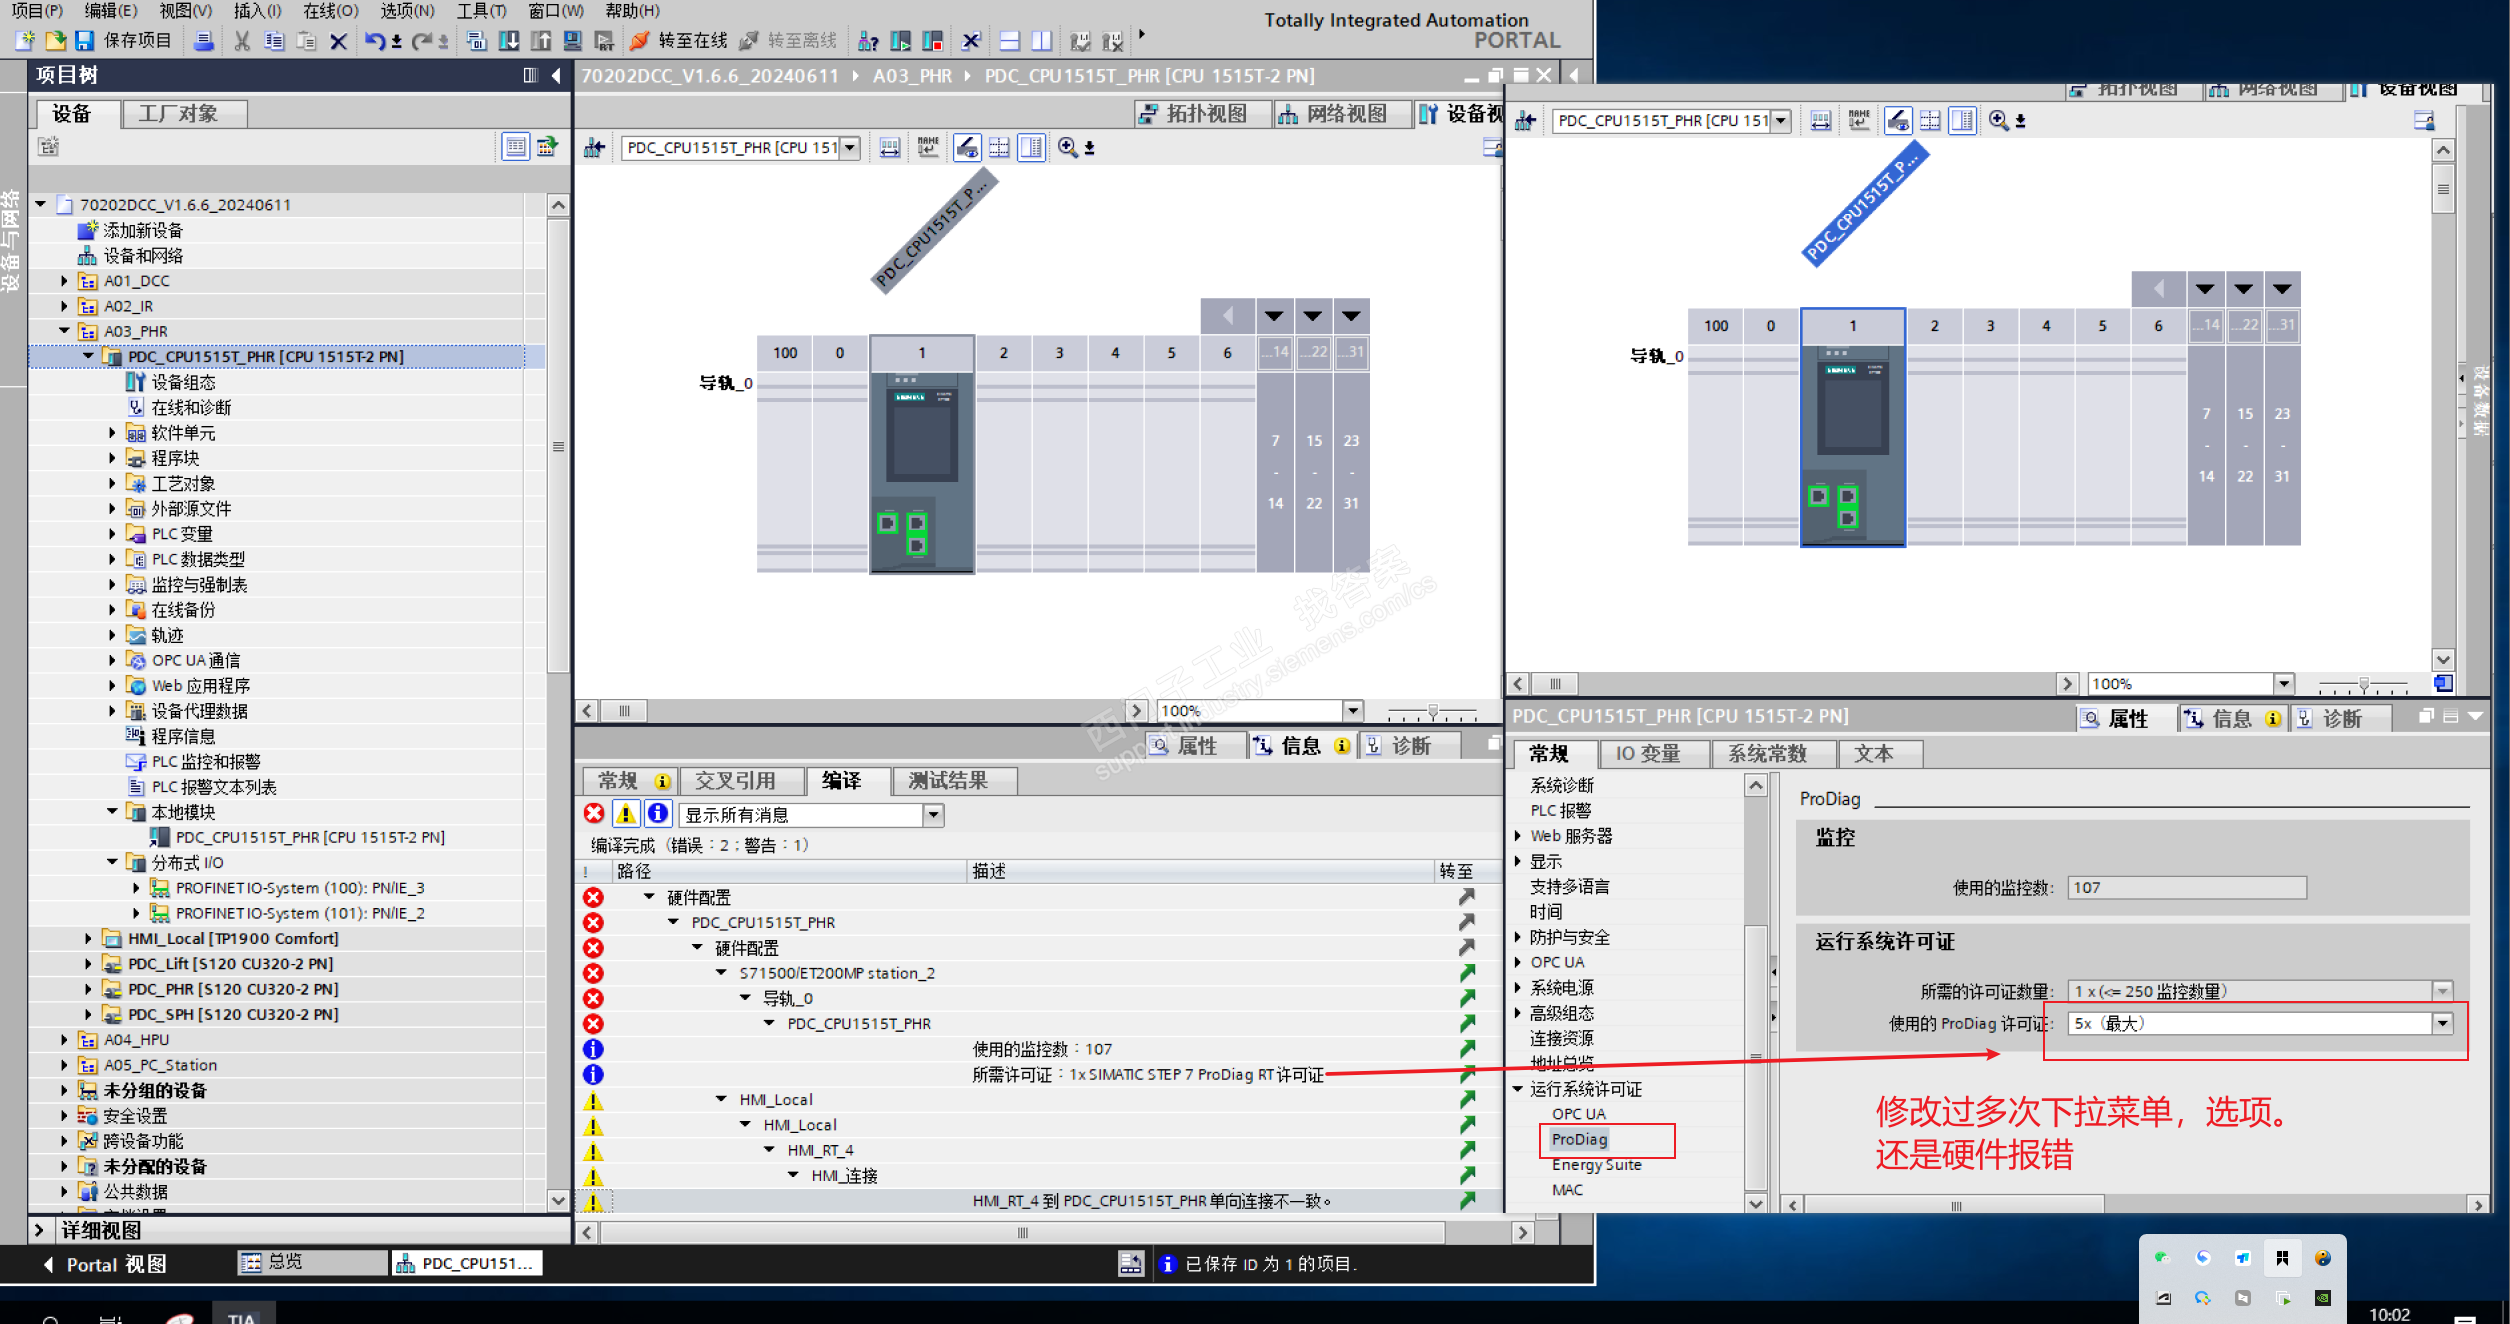Open the 在线(O) menu

click(330, 11)
